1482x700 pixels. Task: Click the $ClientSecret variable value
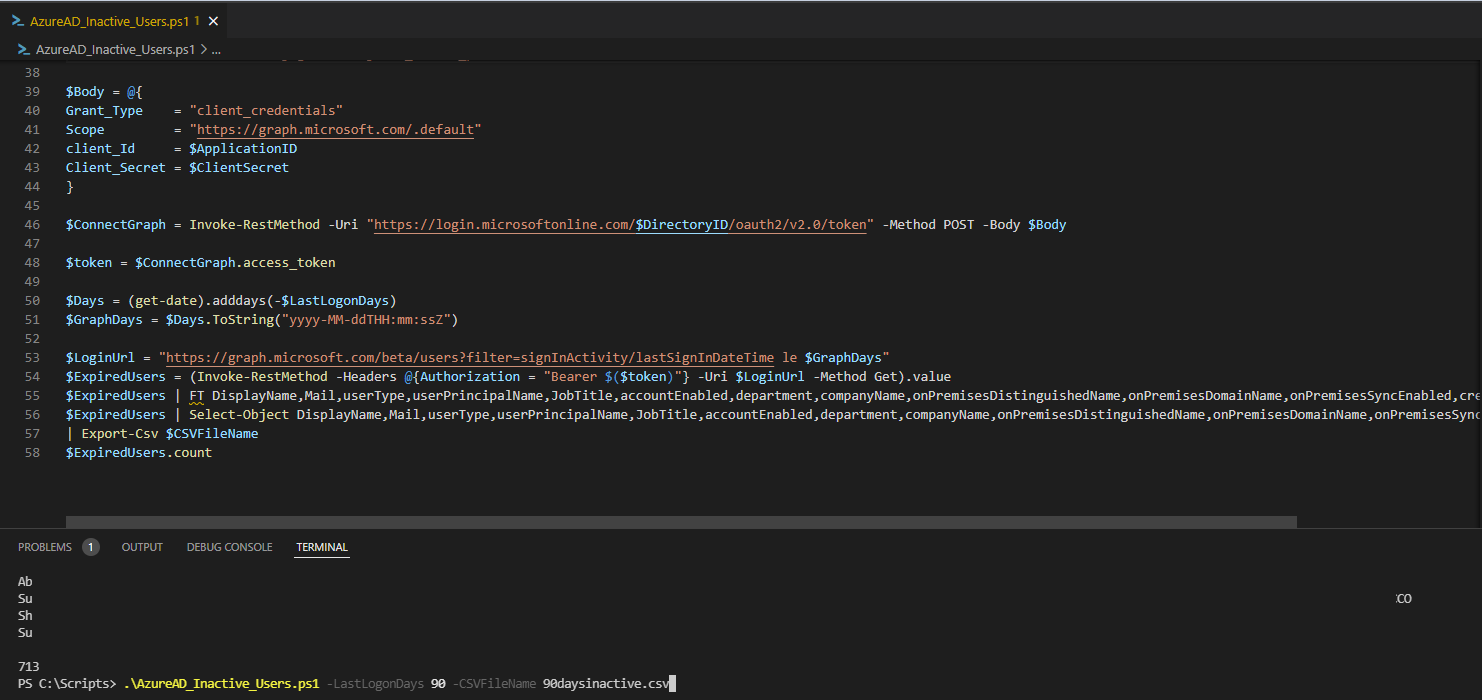[239, 168]
